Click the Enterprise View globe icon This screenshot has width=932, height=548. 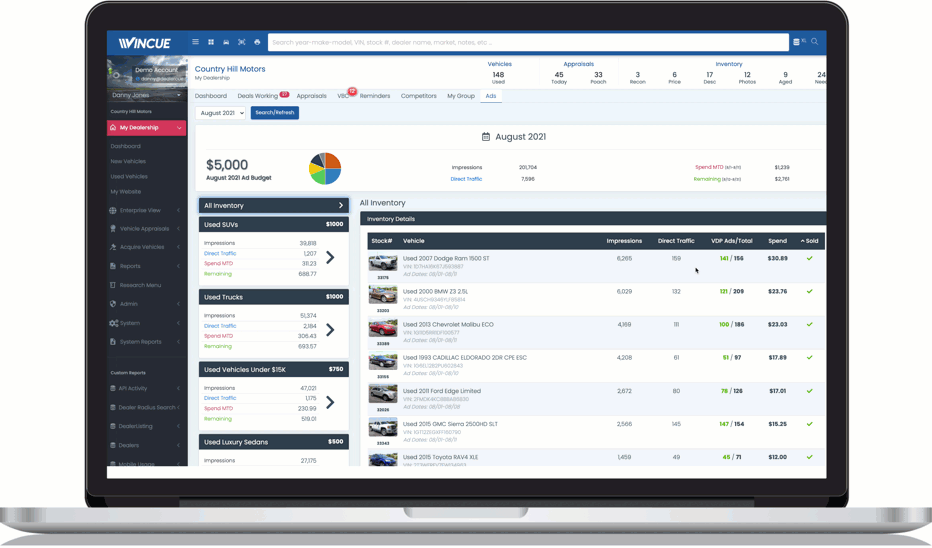point(113,210)
